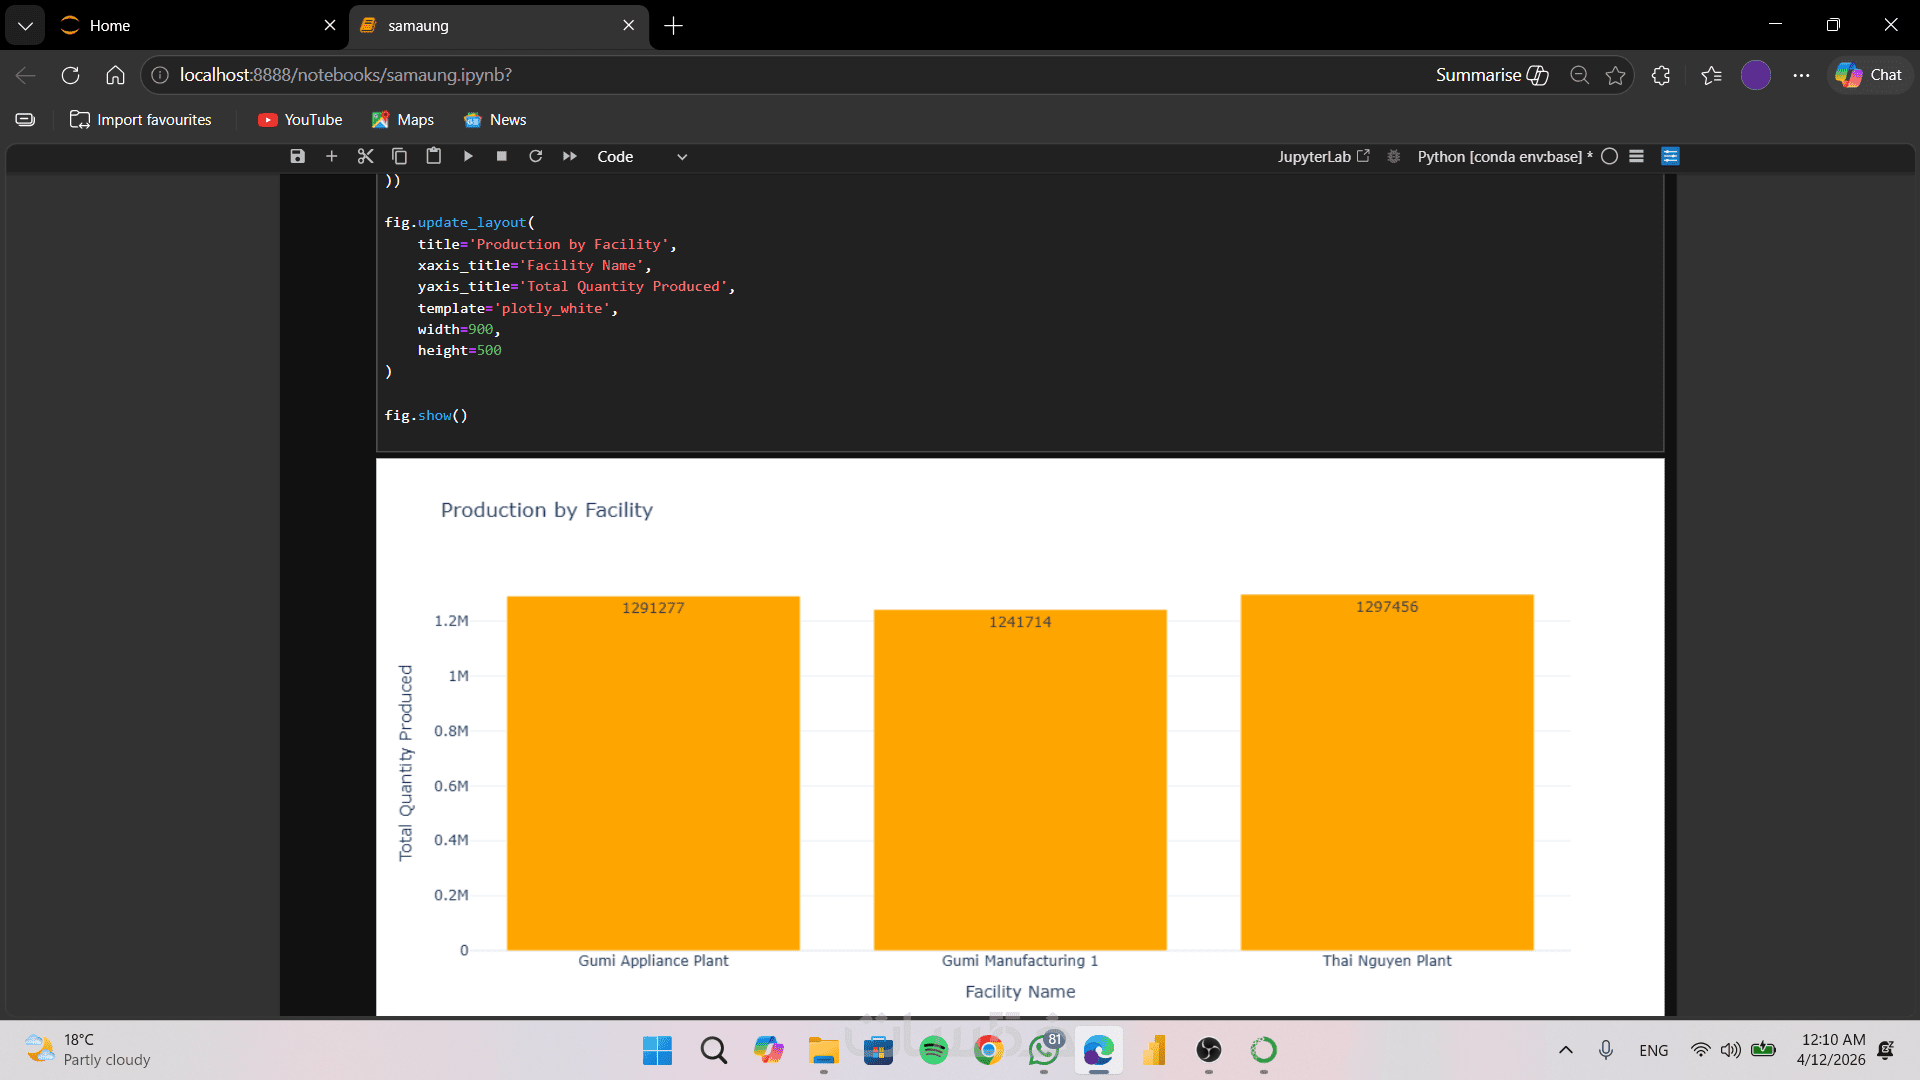This screenshot has height=1080, width=1920.
Task: Interrupt the kernel with stop icon
Action: coord(502,156)
